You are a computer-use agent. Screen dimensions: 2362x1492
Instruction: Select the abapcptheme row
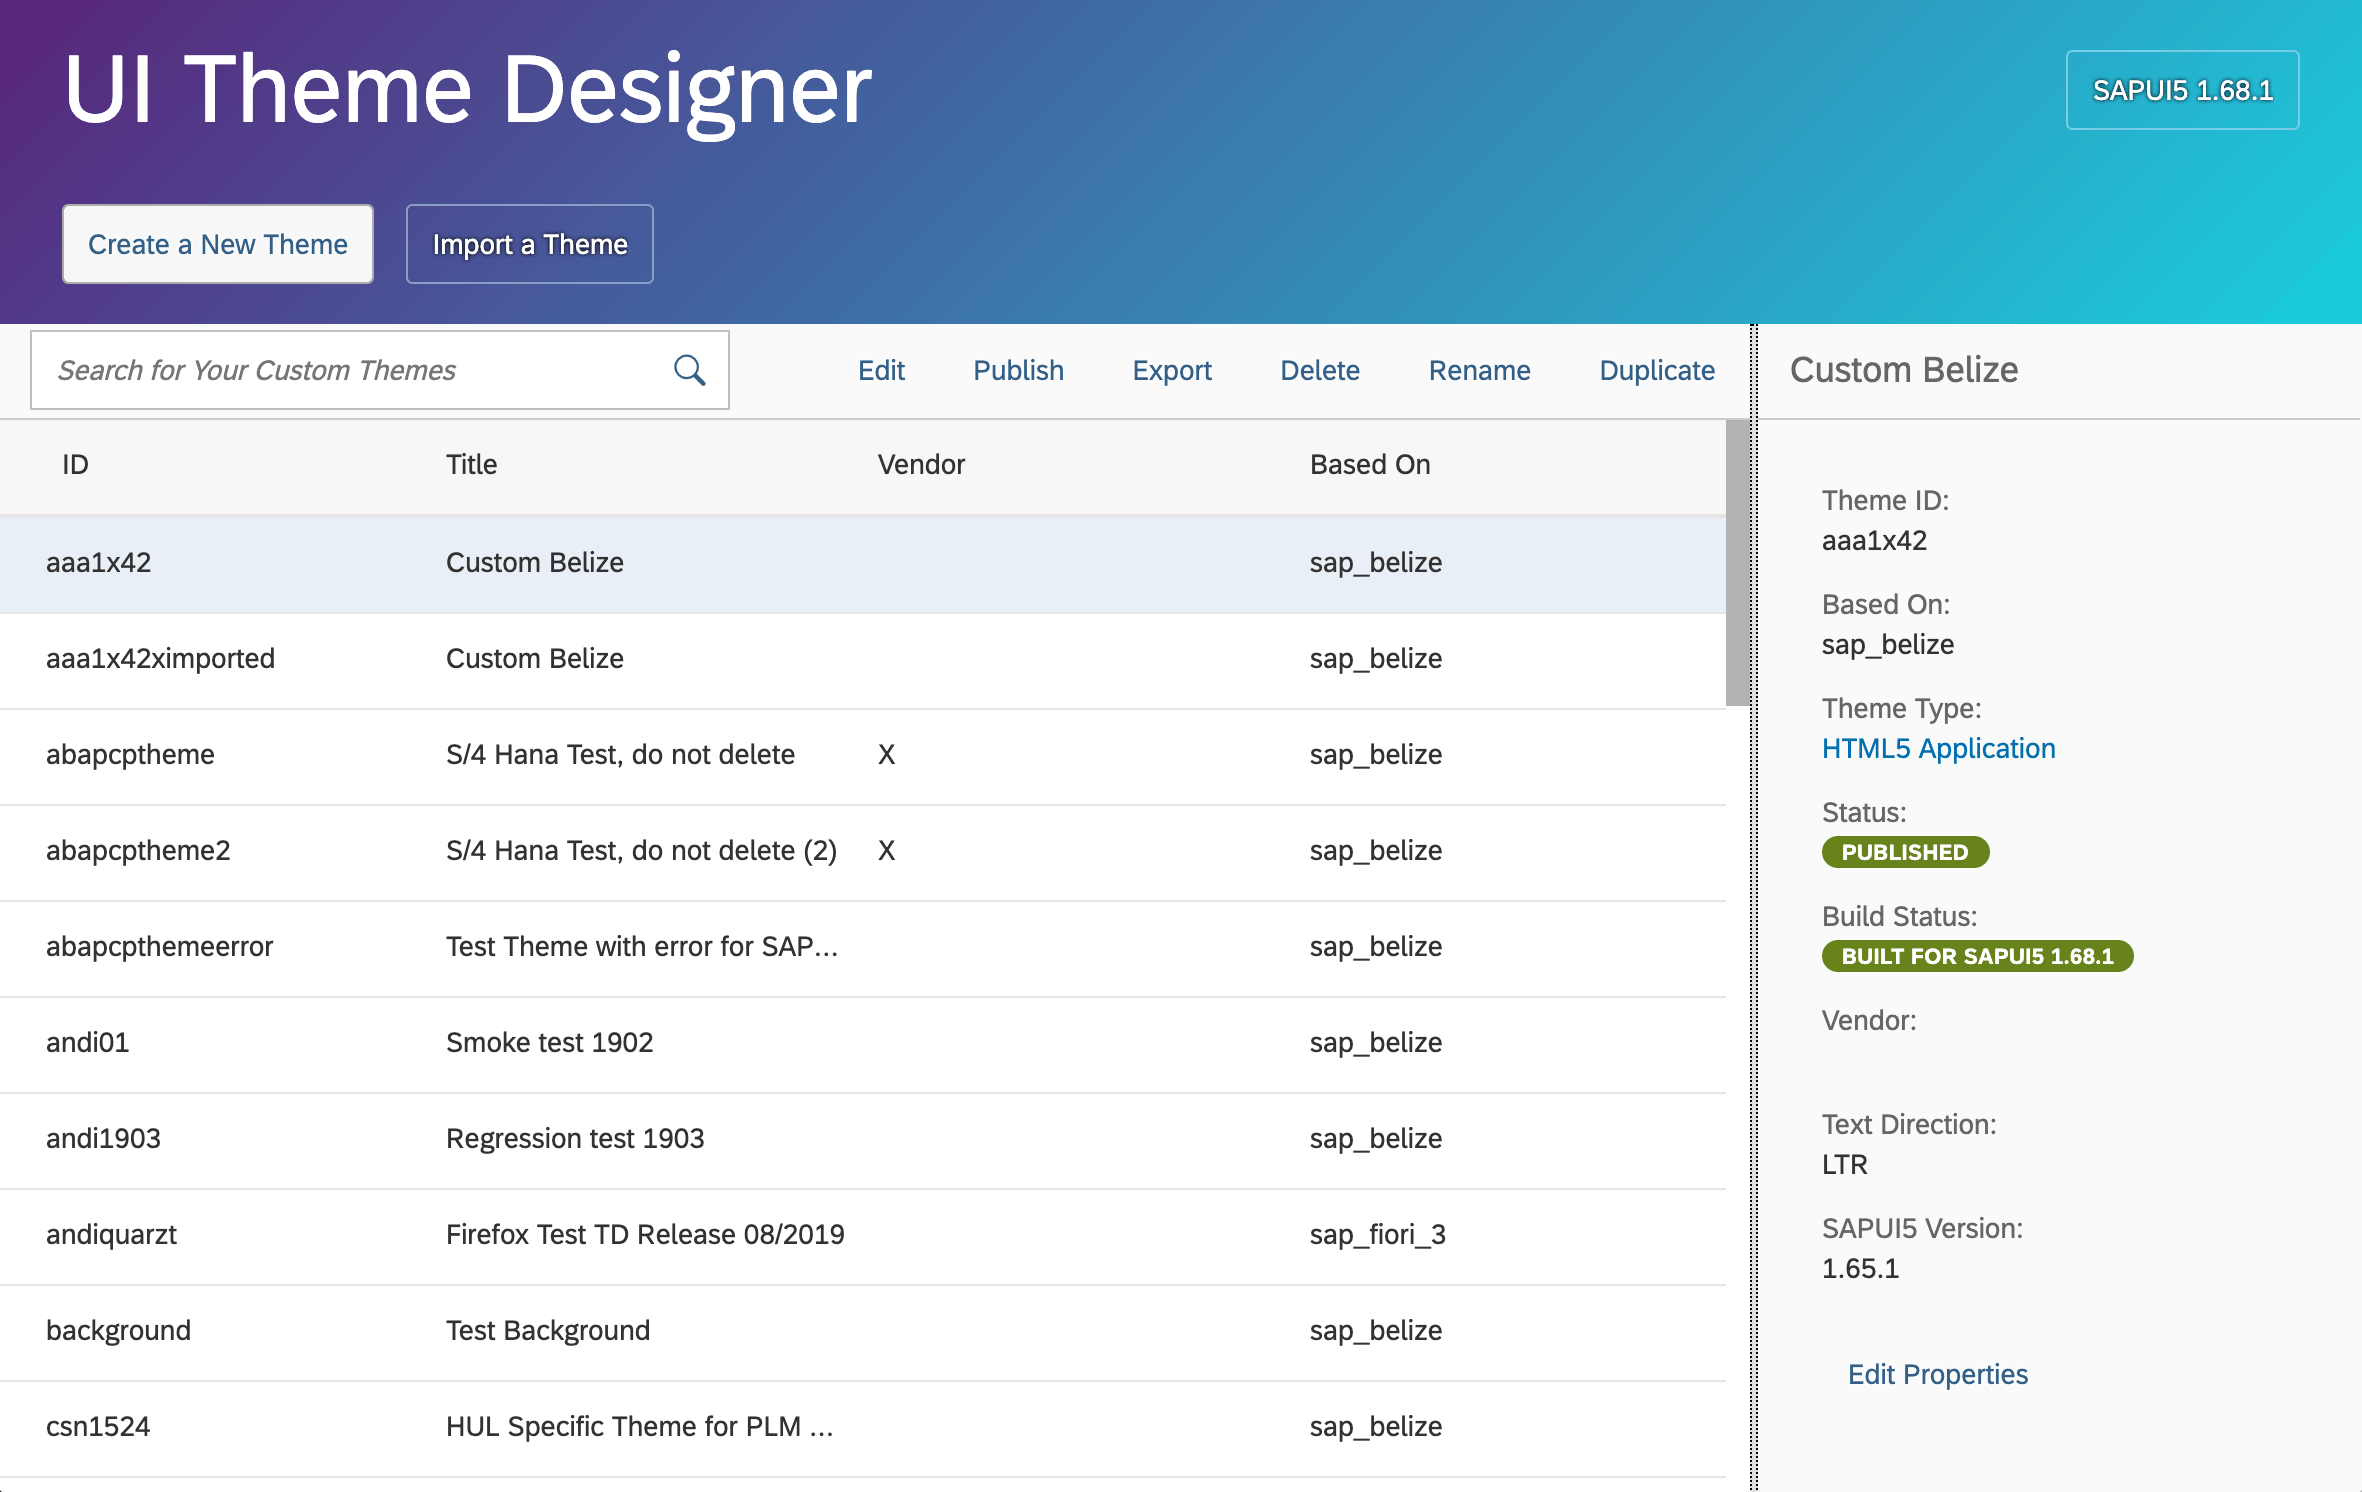coord(863,755)
